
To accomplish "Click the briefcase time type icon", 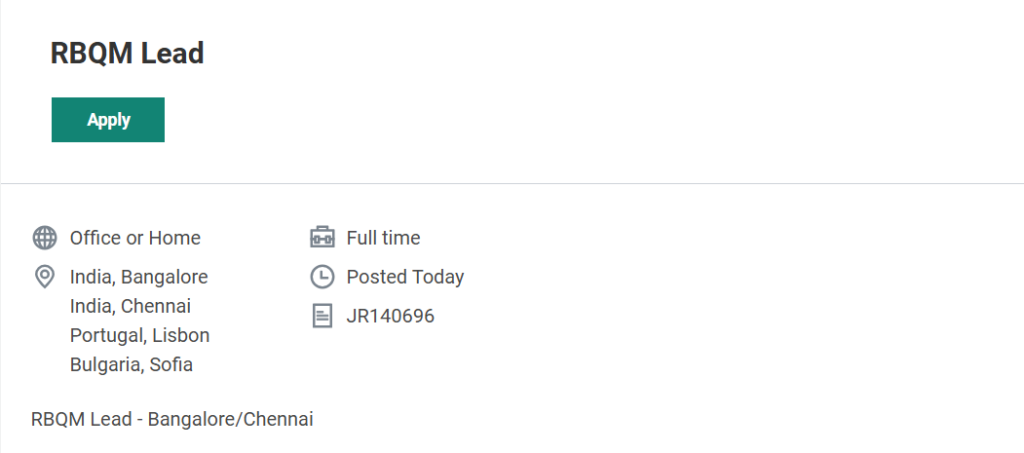I will click(x=322, y=238).
